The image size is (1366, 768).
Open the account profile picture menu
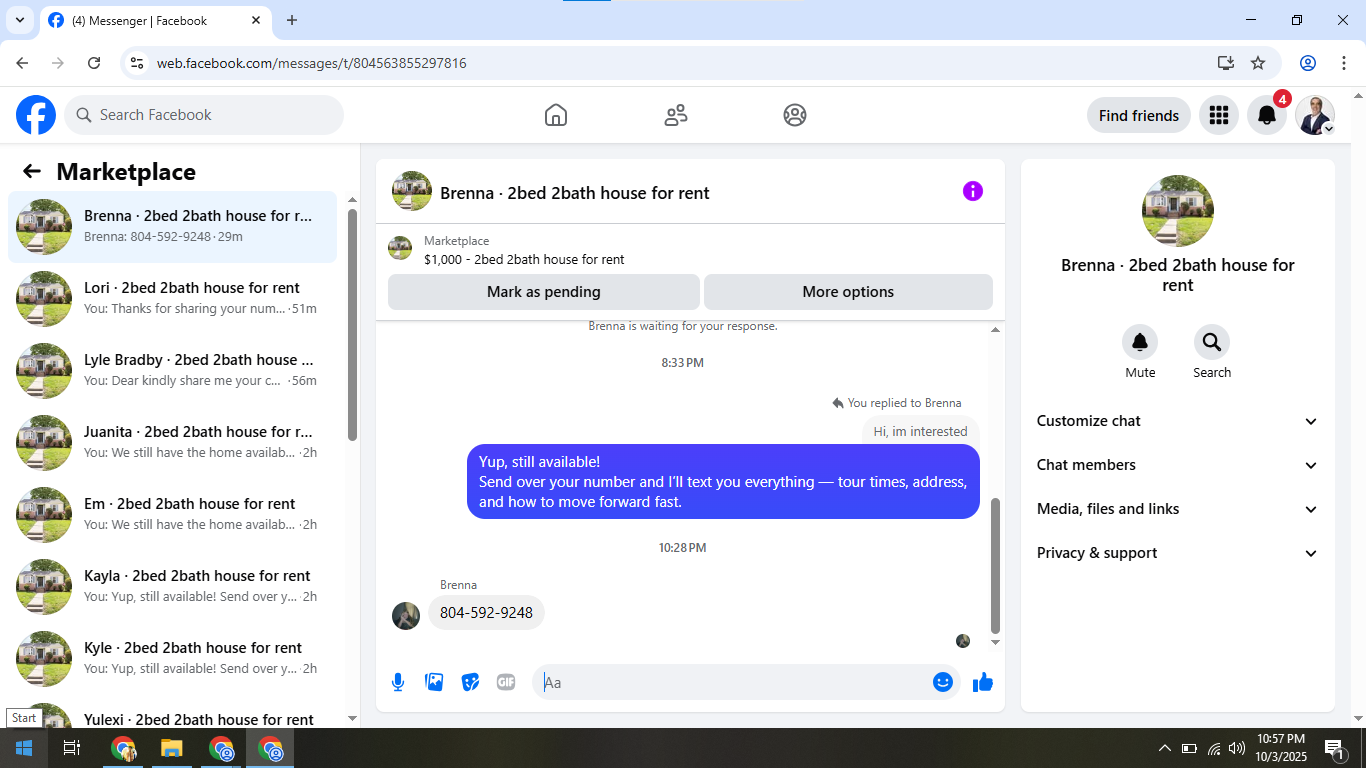tap(1315, 115)
